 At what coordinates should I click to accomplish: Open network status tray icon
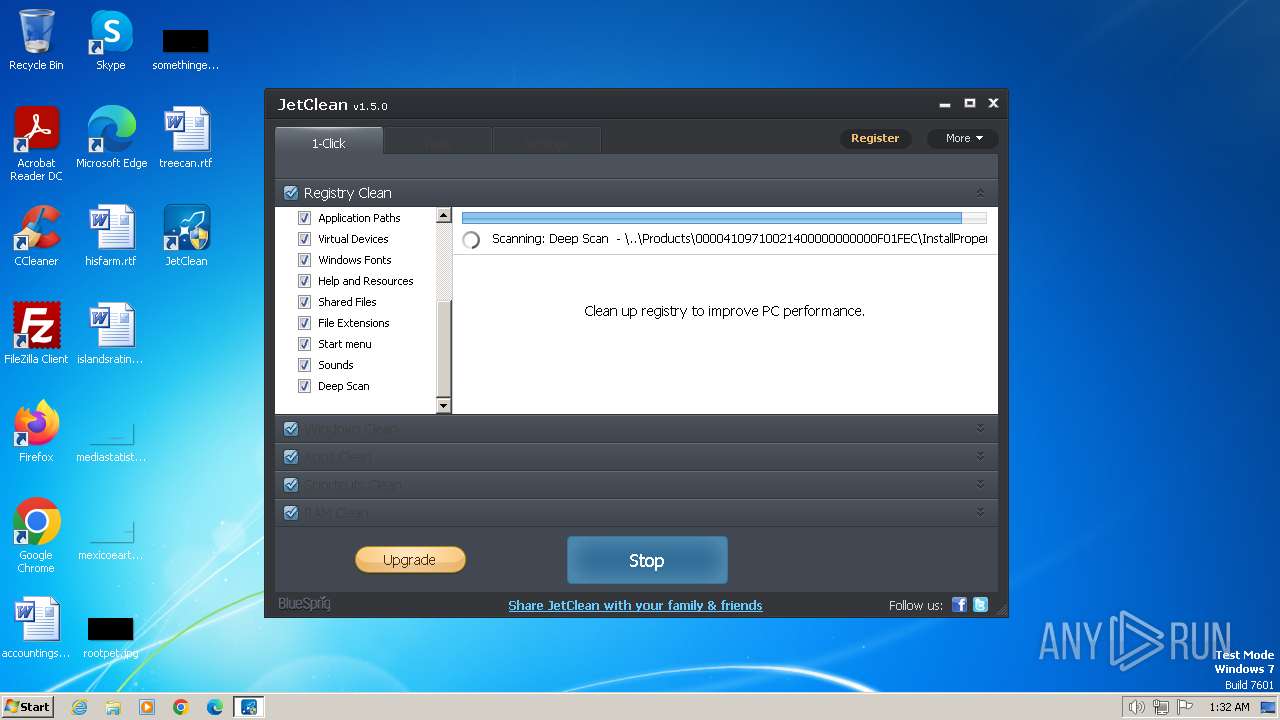point(1161,707)
